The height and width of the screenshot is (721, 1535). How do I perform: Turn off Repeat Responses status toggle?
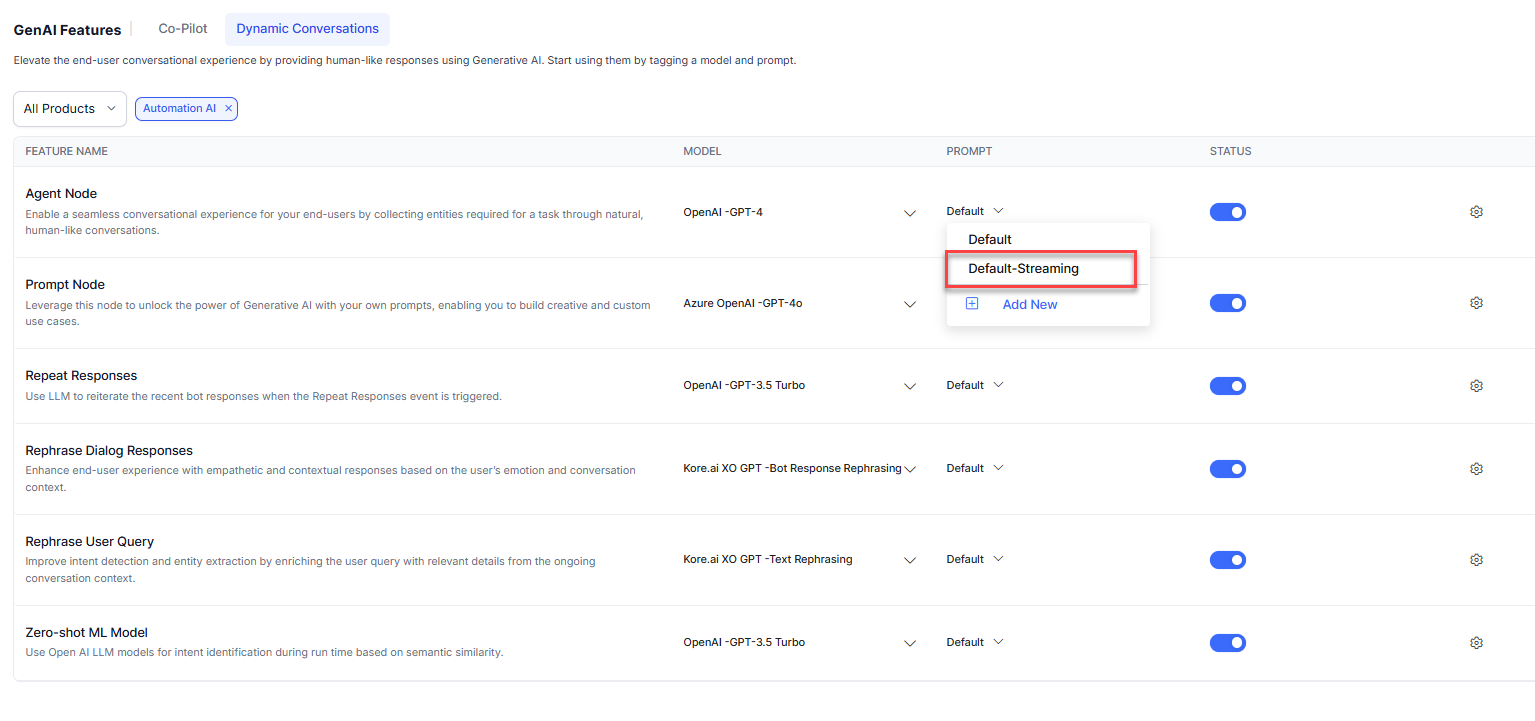(x=1227, y=386)
